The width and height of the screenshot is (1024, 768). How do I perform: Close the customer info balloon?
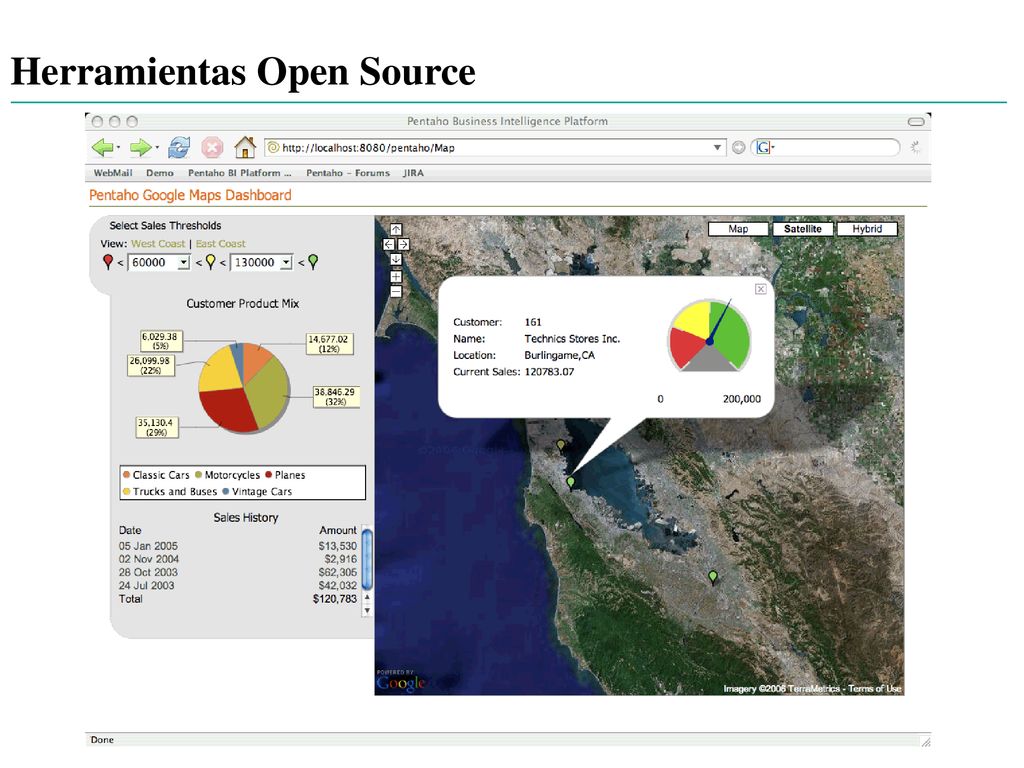761,289
